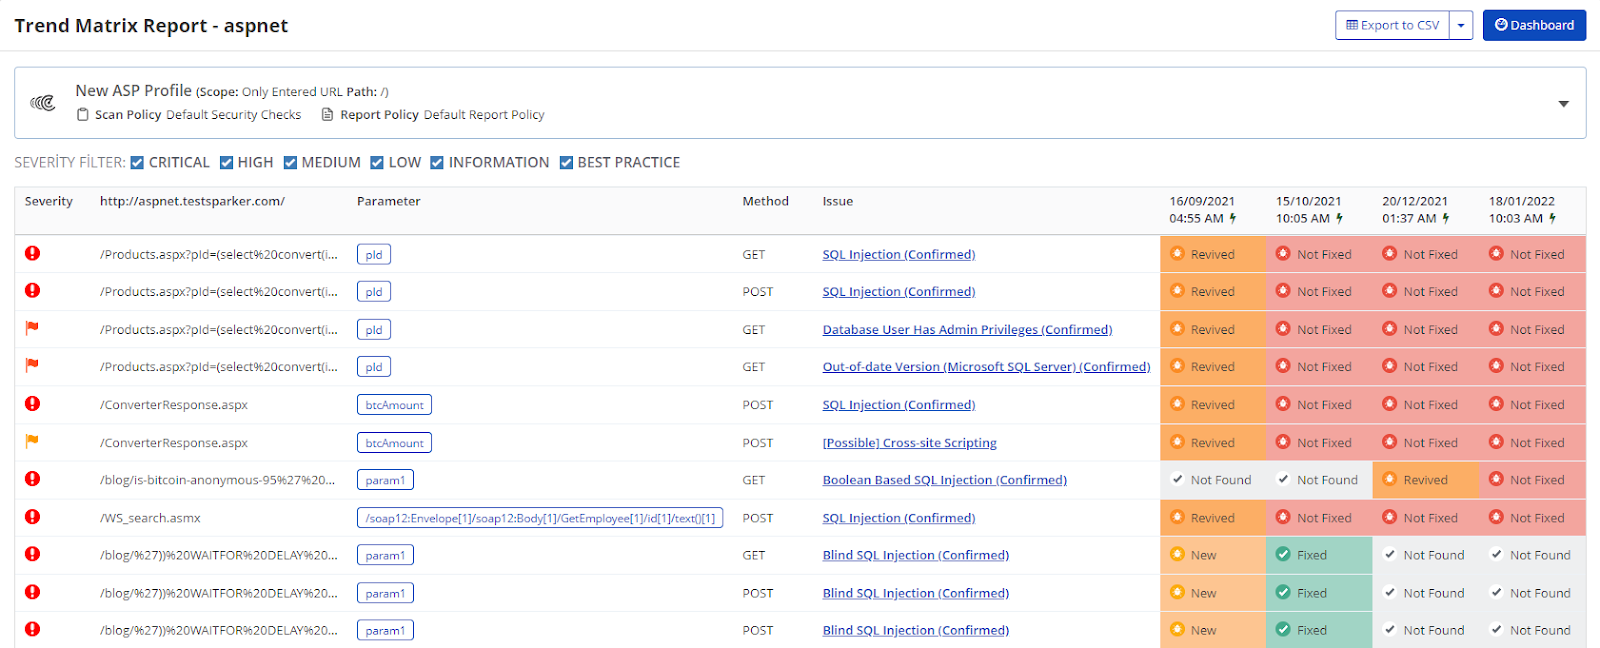Click the Issue column header
Screen dimensions: 1600x648
pos(838,201)
